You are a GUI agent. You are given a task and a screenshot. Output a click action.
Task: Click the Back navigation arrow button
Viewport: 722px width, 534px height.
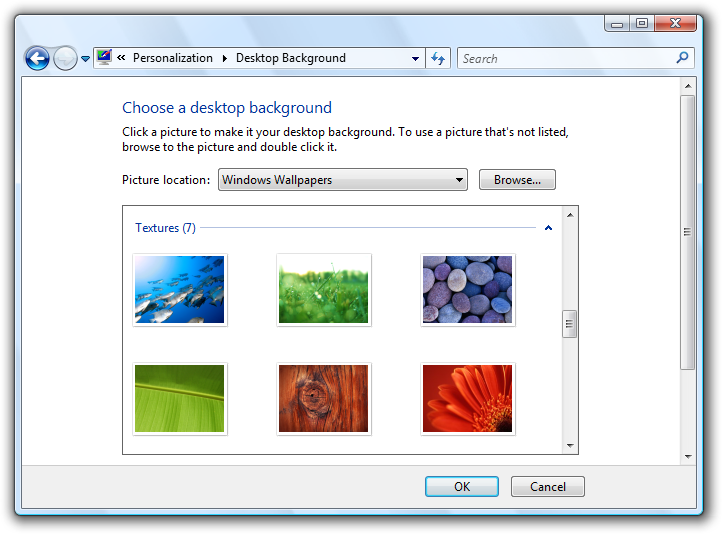tap(37, 58)
